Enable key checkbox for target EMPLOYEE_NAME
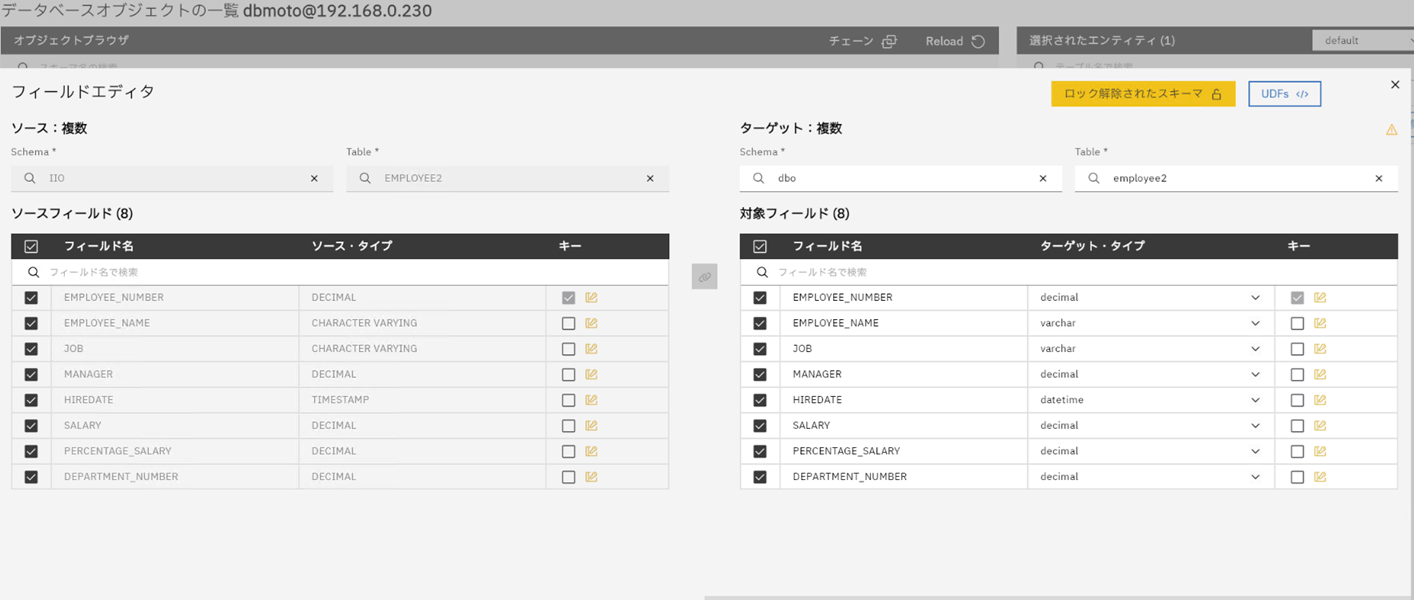Image resolution: width=1414 pixels, height=600 pixels. pos(1297,324)
